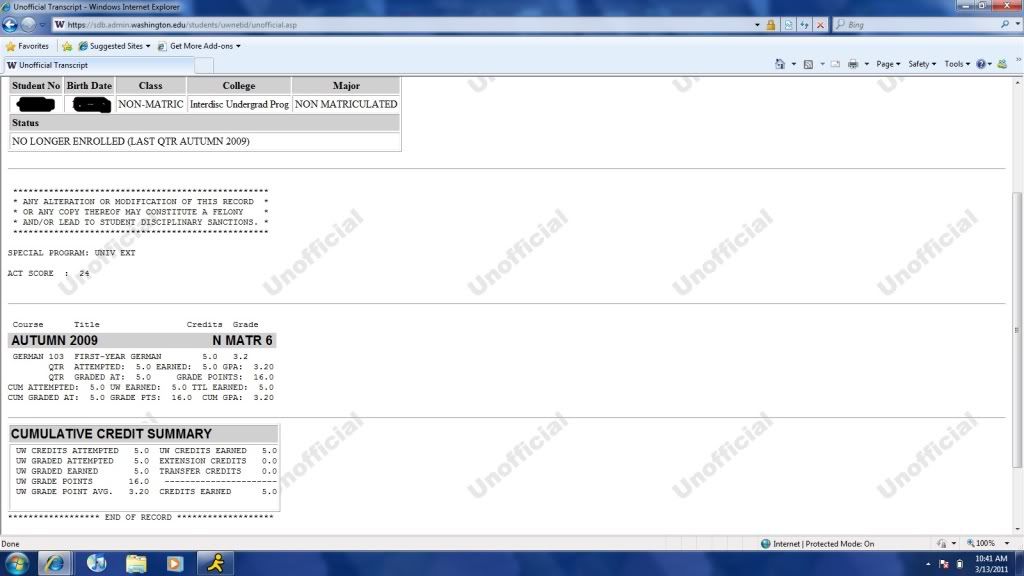Open the Help question mark icon
Viewport: 1024px width, 576px height.
point(981,64)
